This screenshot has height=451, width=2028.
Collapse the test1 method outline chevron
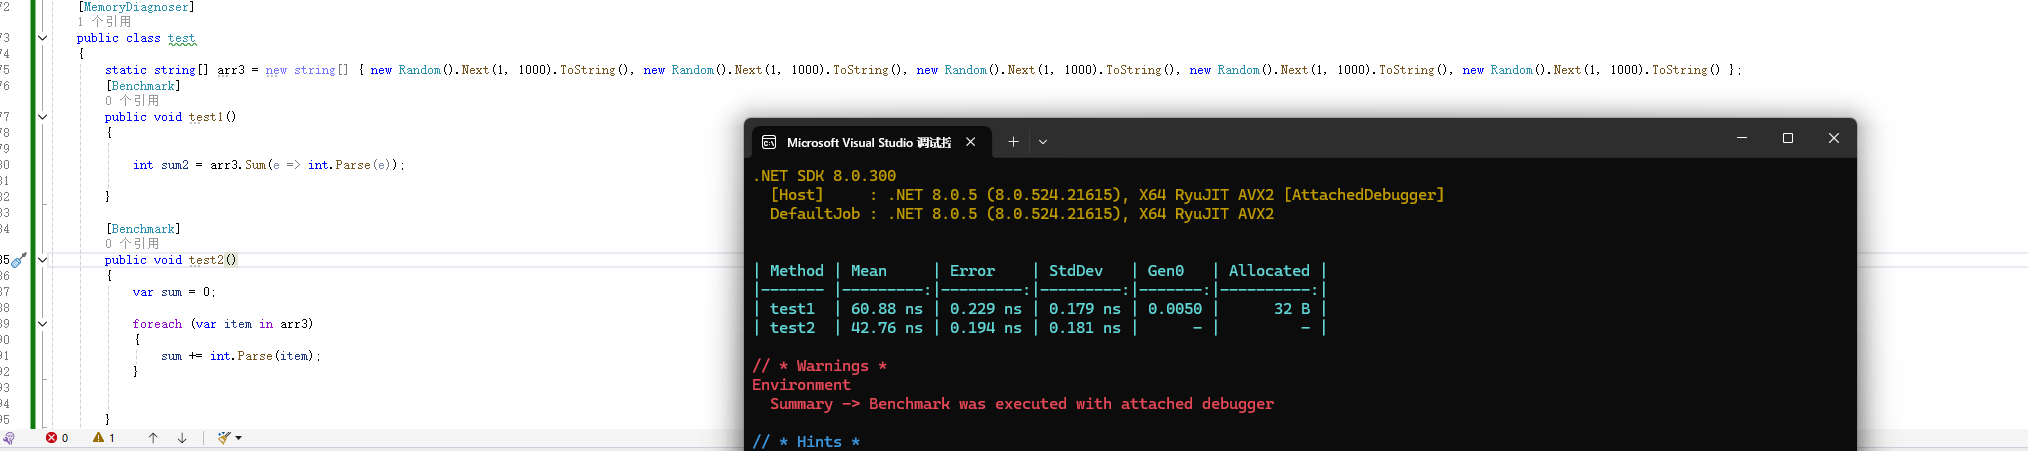pyautogui.click(x=42, y=117)
